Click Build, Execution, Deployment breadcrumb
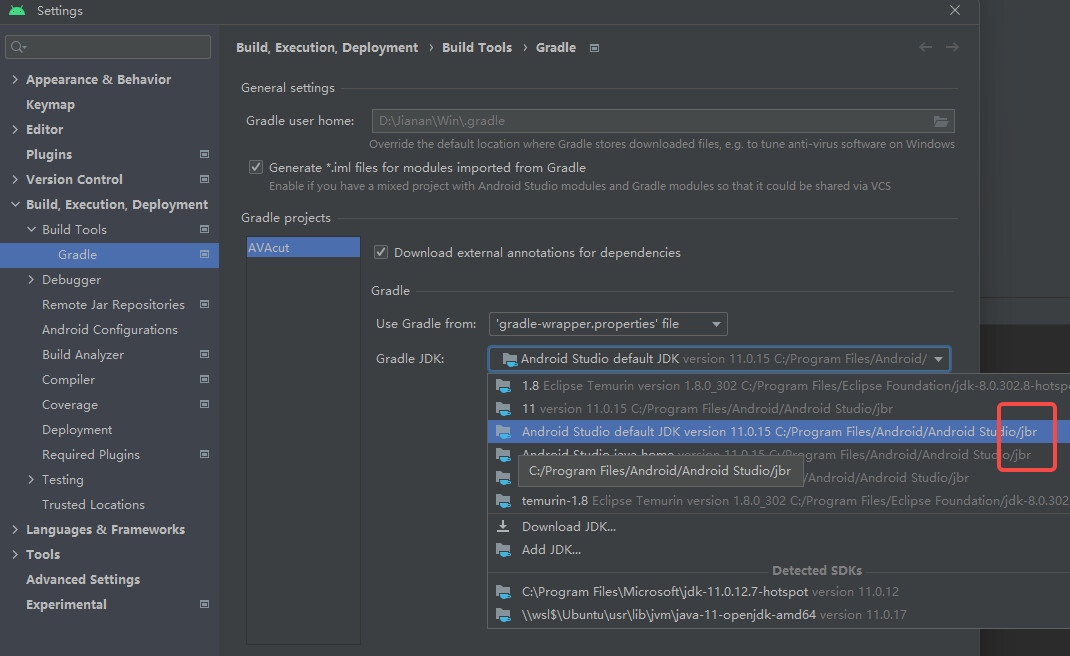The width and height of the screenshot is (1070, 656). click(x=327, y=48)
